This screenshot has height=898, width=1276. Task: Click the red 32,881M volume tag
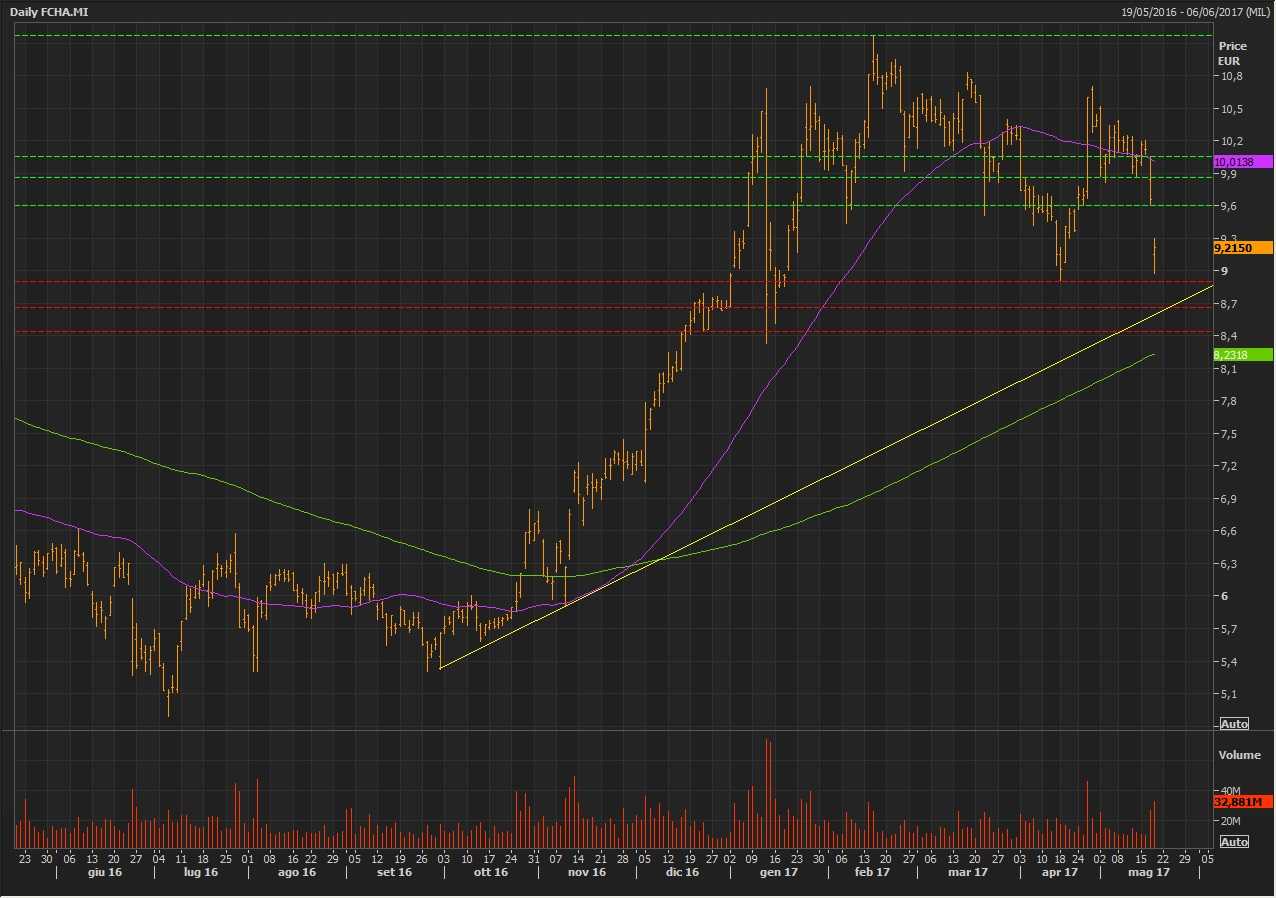tap(1241, 802)
